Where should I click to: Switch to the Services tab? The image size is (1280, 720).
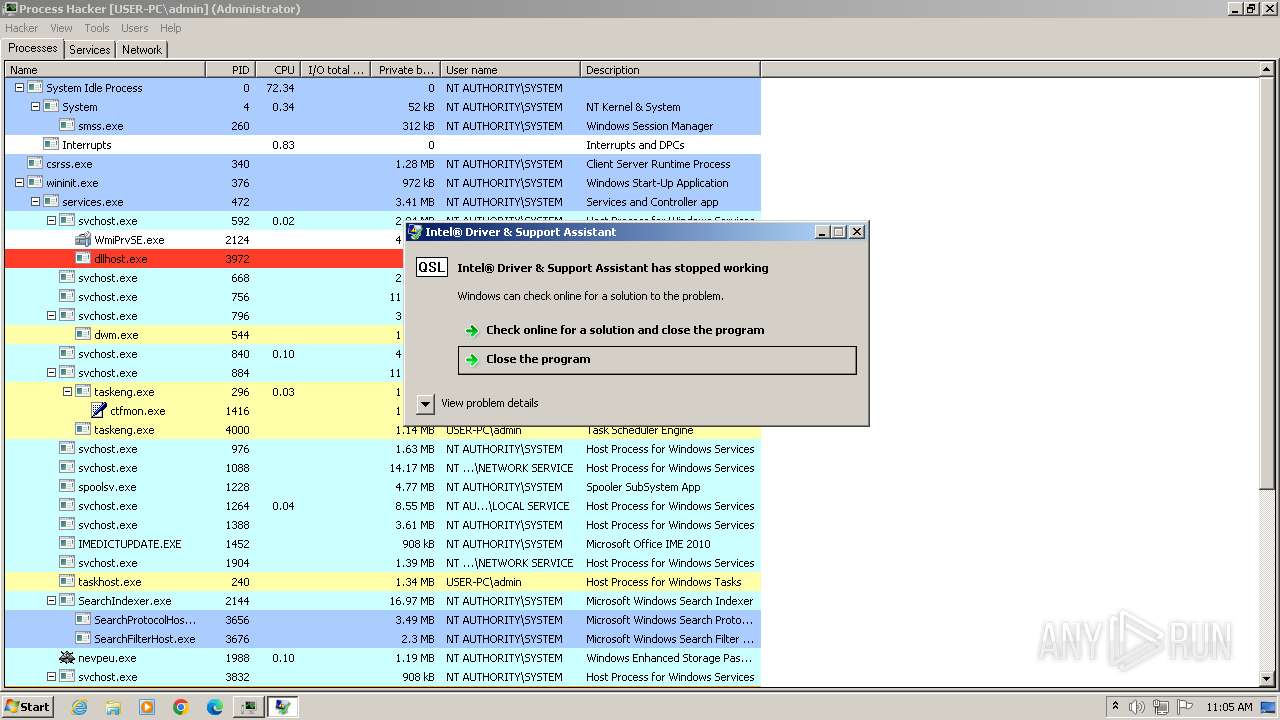tap(90, 49)
